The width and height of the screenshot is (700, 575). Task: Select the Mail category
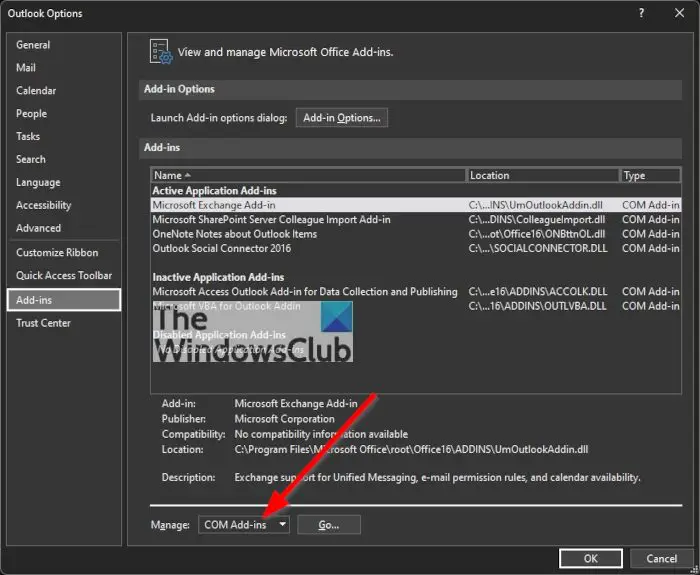26,68
